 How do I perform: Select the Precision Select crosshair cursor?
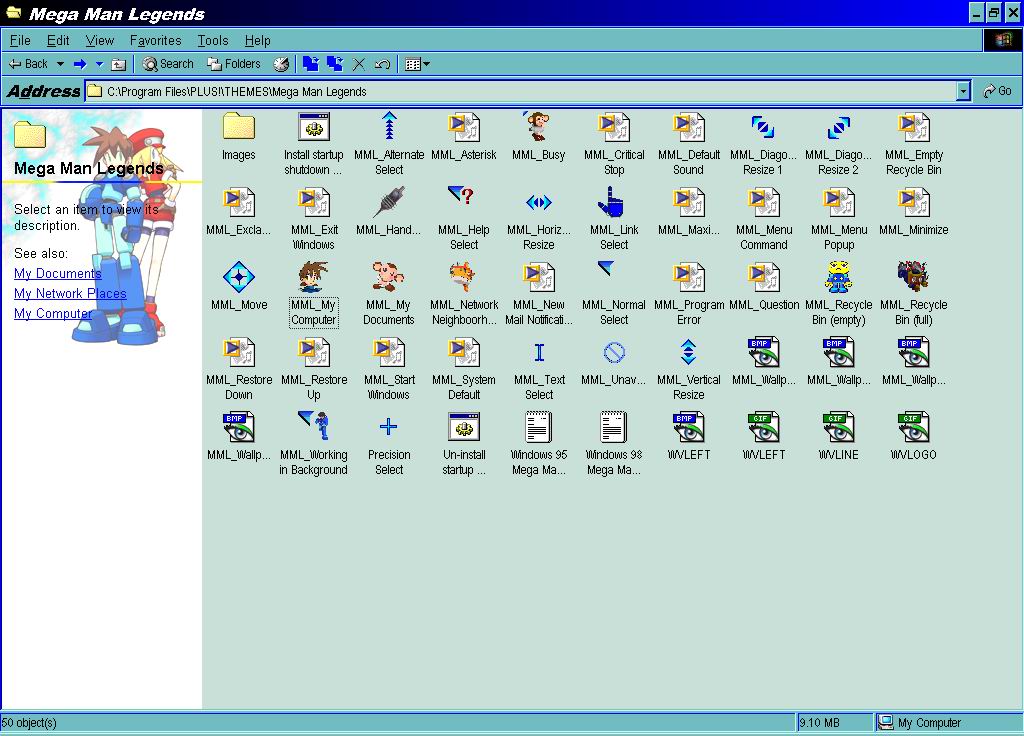389,445
